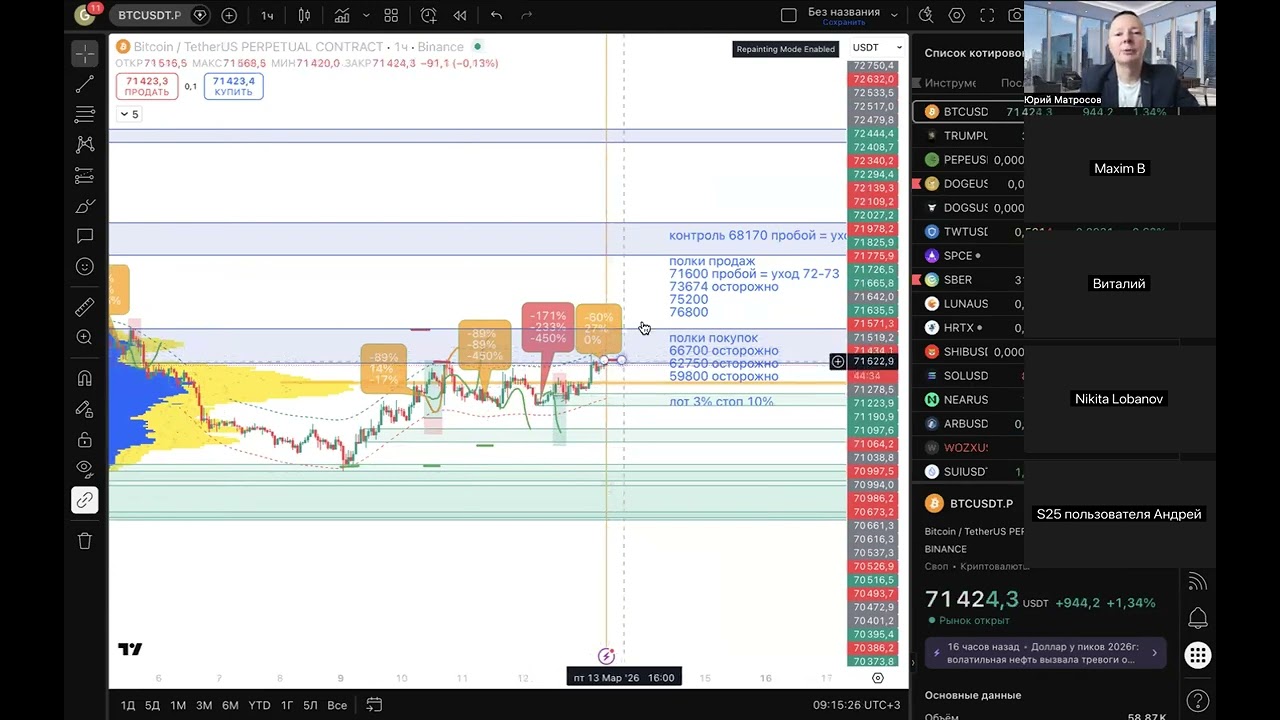This screenshot has height=720, width=1280.
Task: Open the emoji icons tool
Action: point(85,267)
